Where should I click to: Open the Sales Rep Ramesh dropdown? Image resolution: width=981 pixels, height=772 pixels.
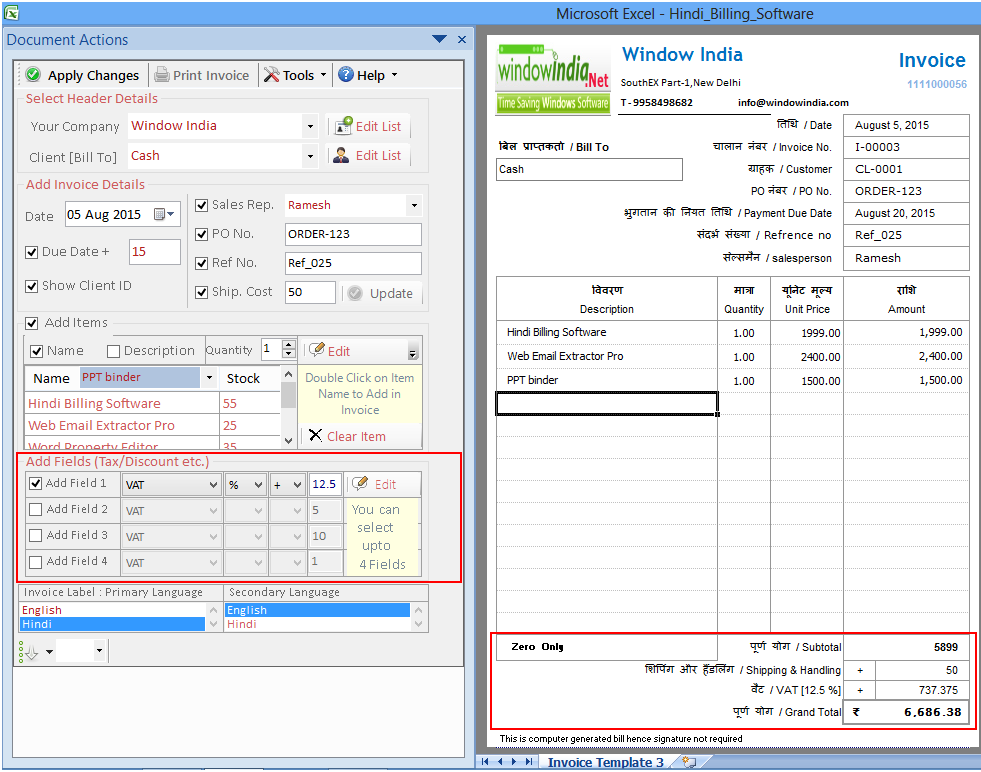[414, 205]
